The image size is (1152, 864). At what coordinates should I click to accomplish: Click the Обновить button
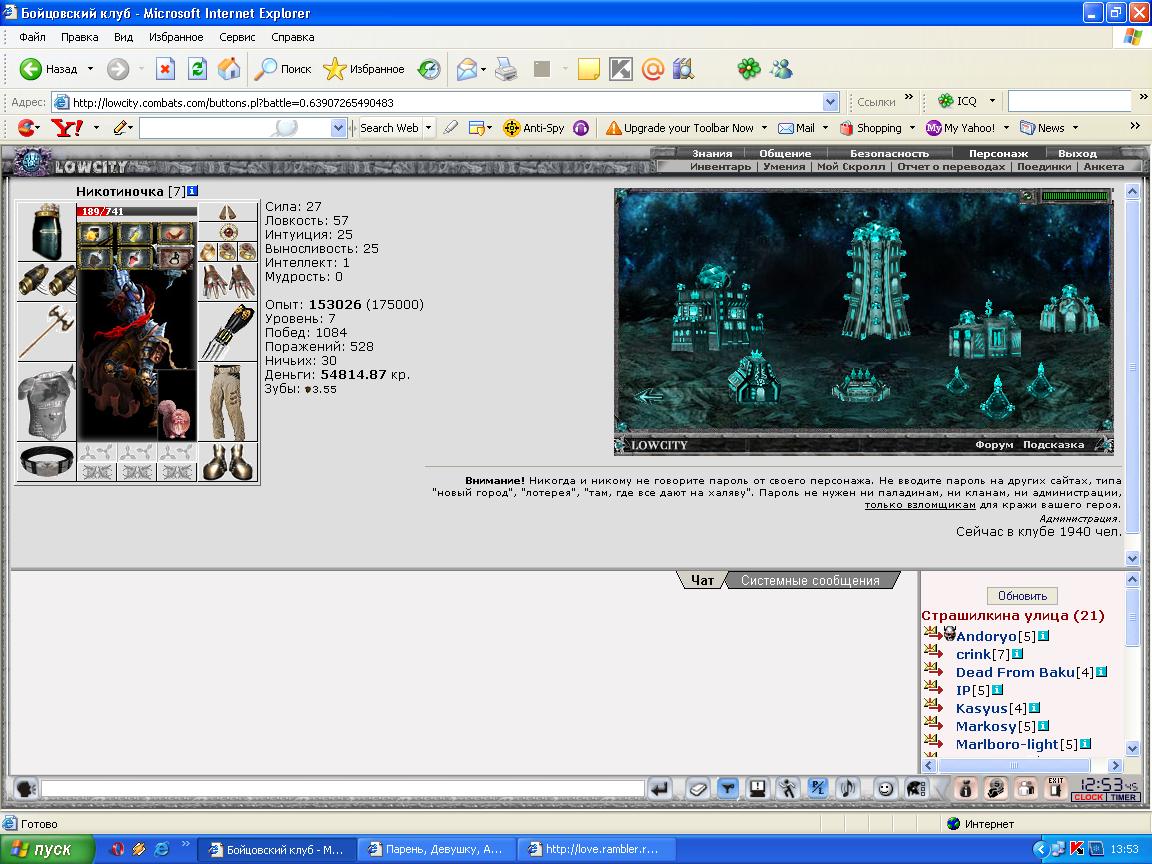[x=1022, y=596]
